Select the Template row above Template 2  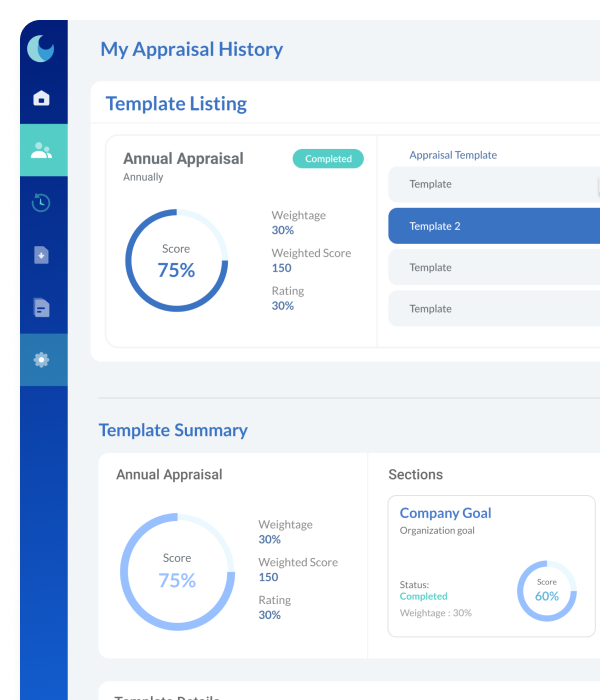pos(494,184)
